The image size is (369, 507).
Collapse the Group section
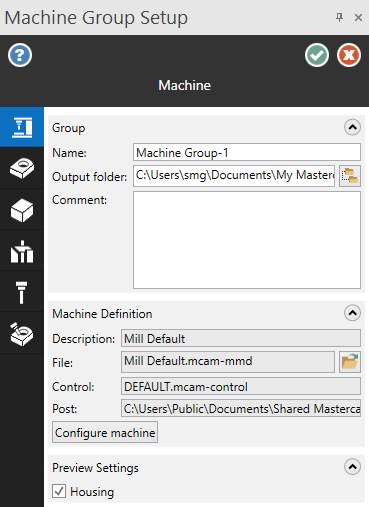point(352,127)
